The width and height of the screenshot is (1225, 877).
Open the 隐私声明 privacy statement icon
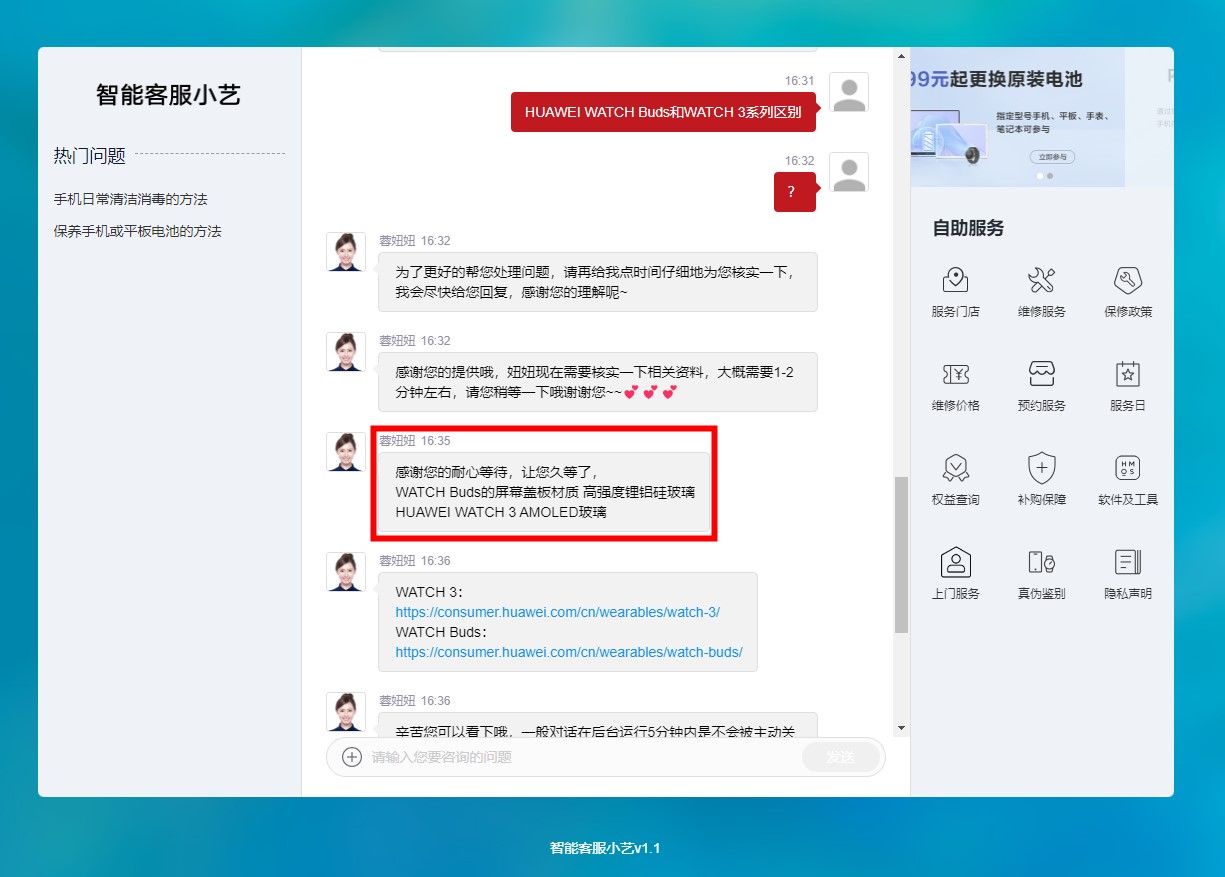(x=1128, y=561)
